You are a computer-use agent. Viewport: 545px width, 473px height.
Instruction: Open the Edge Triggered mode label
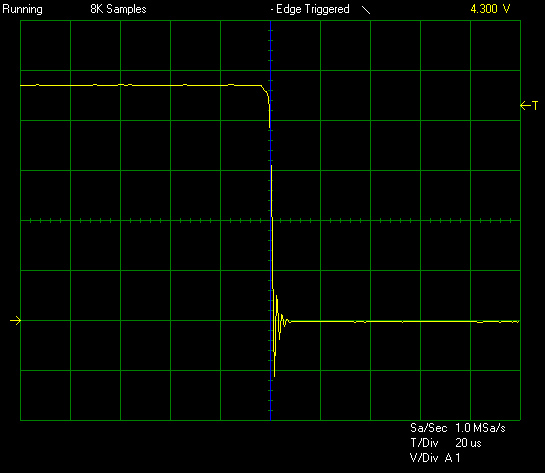312,9
